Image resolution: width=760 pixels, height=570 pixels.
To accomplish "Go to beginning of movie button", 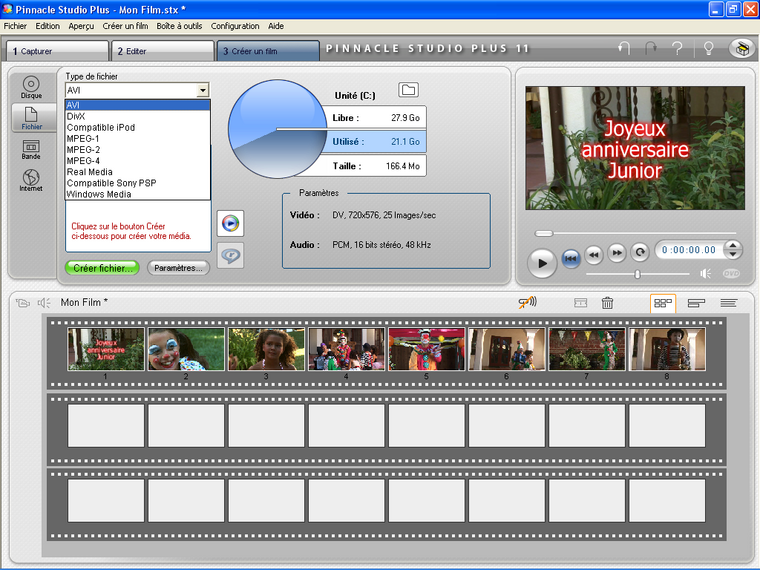I will [x=571, y=258].
